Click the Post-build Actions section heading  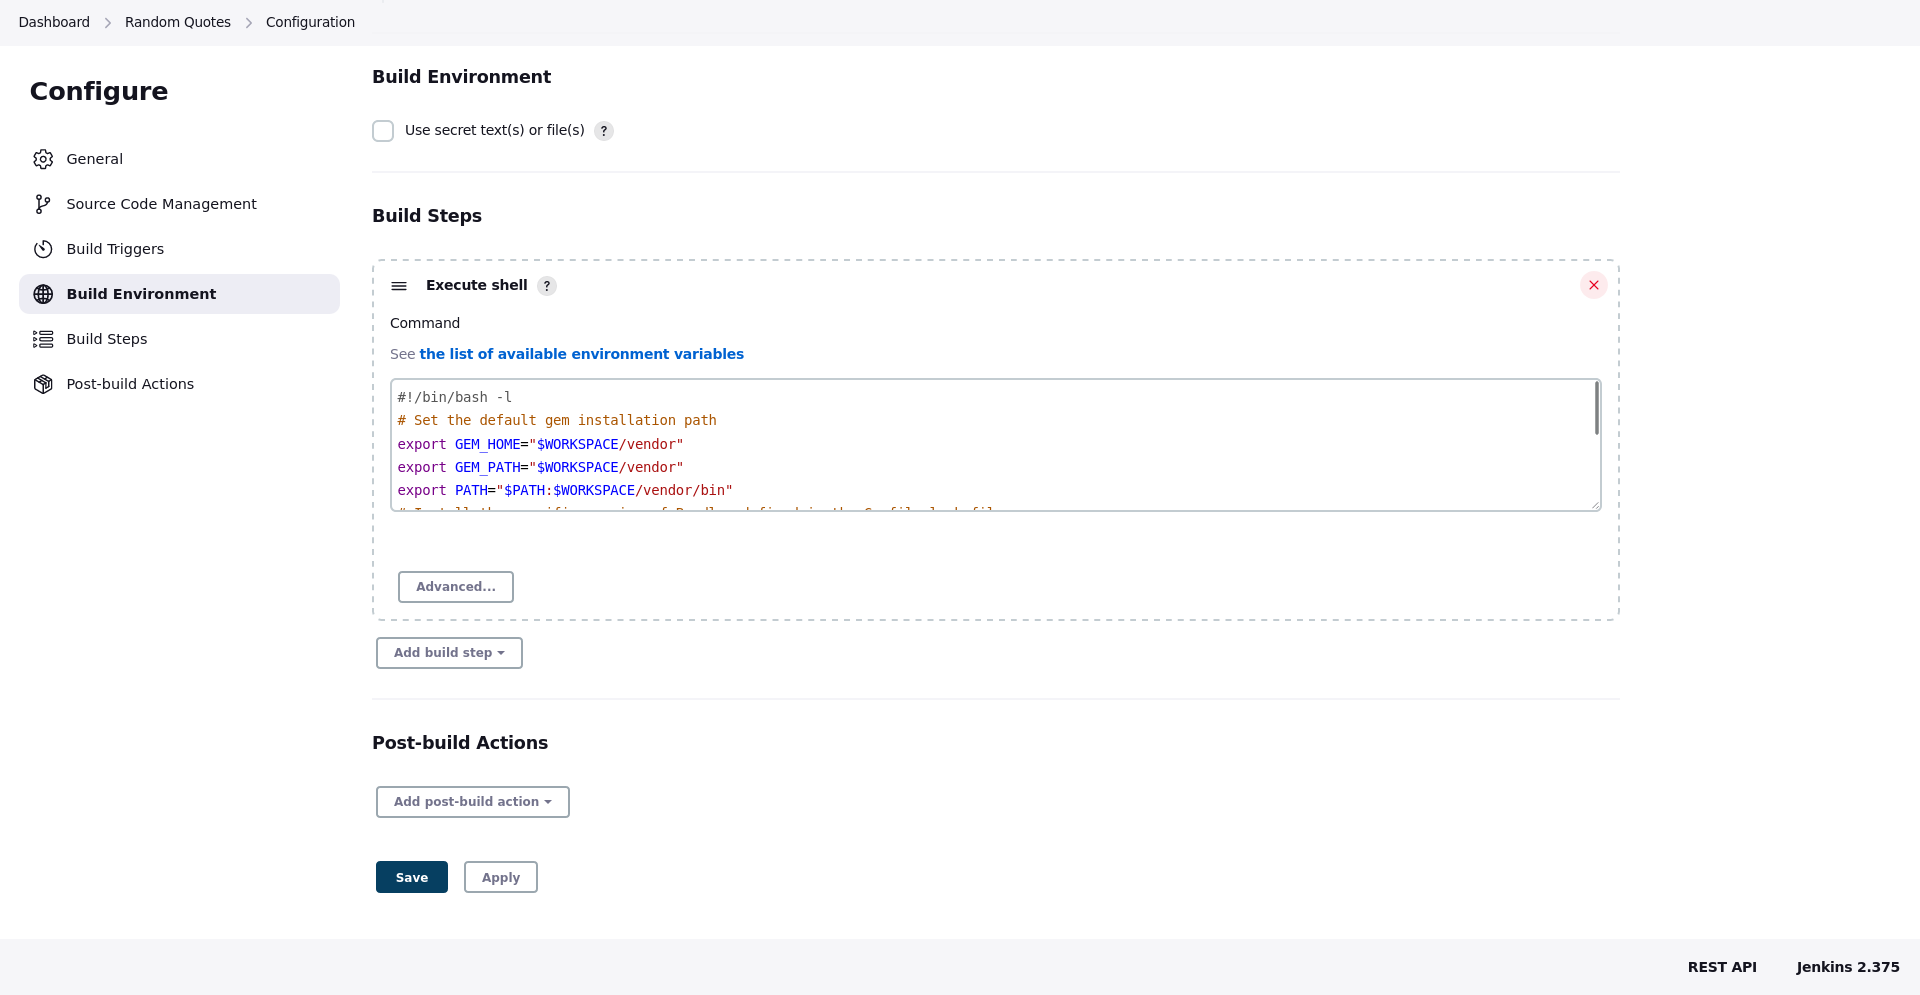tap(460, 743)
